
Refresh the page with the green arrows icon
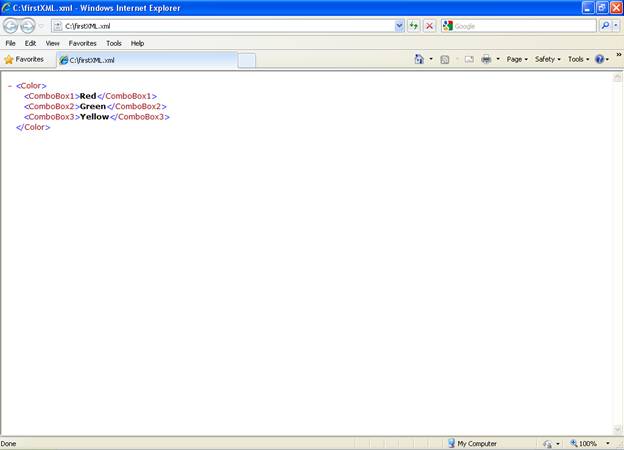click(414, 26)
